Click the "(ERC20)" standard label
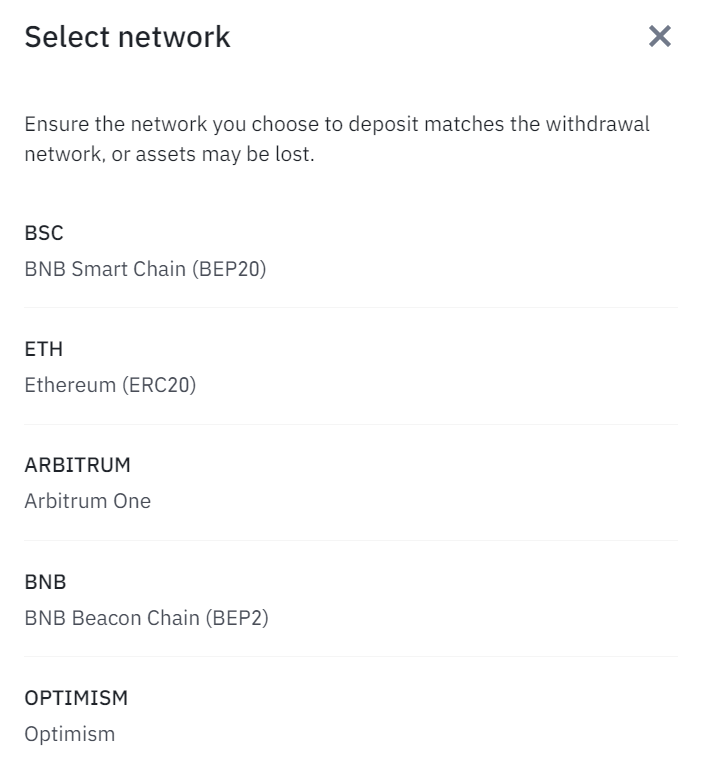Image resolution: width=702 pixels, height=781 pixels. click(159, 385)
